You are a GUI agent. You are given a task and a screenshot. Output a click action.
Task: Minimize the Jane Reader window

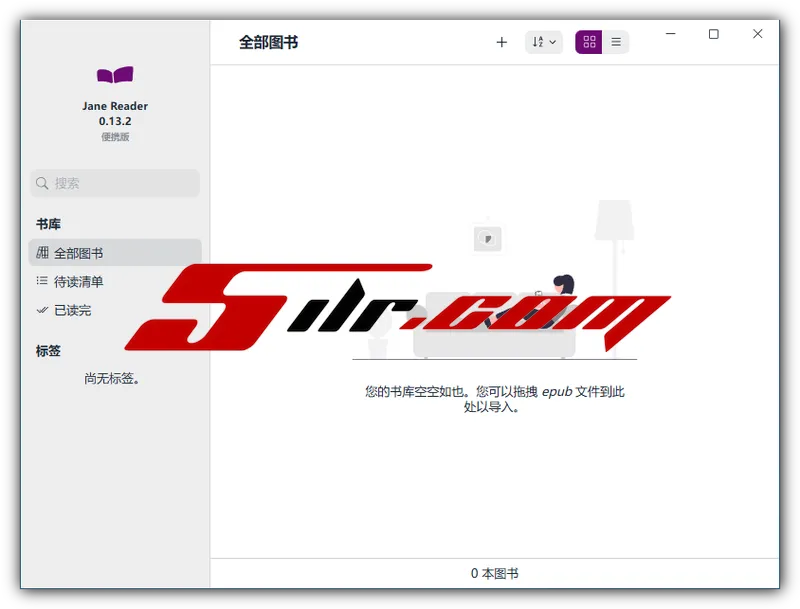670,34
